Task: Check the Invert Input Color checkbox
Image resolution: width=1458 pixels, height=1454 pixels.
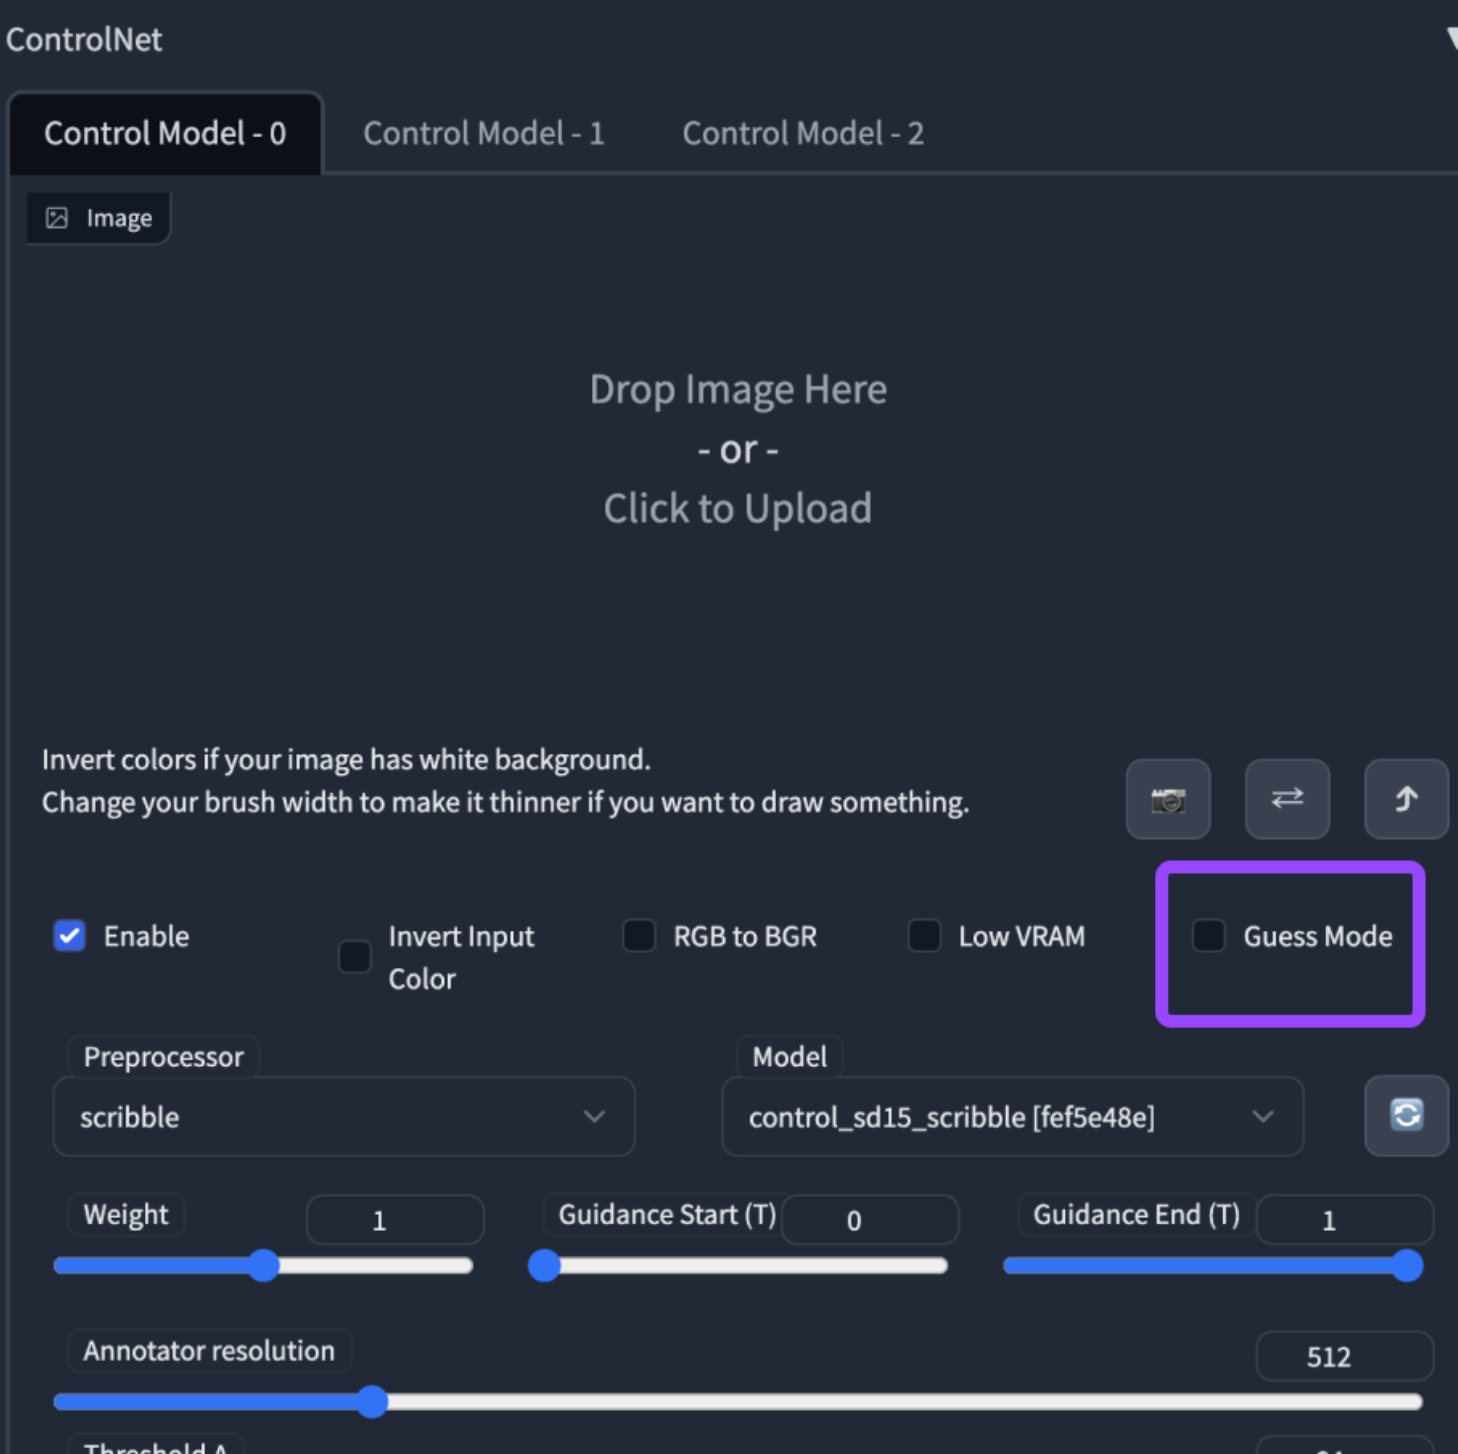Action: coord(355,956)
